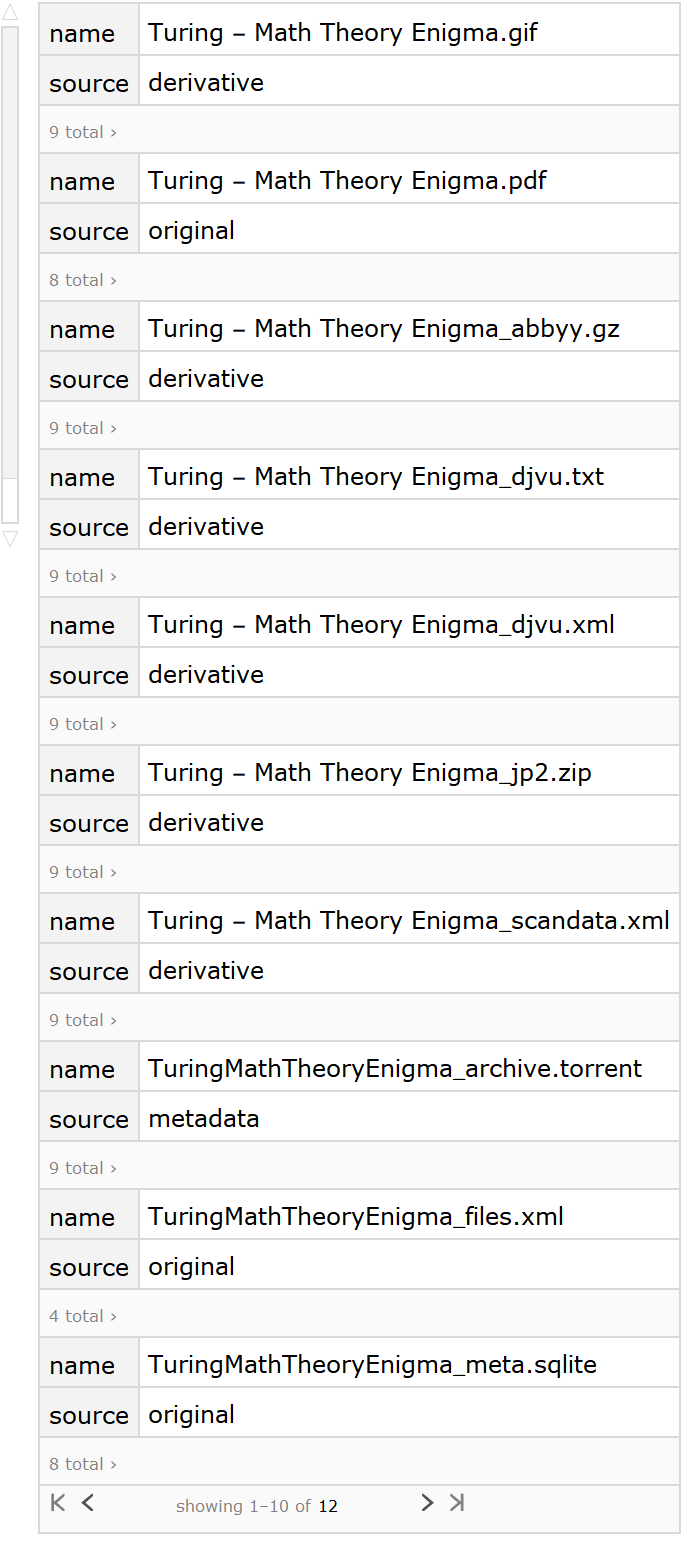Expand '9 total' under Enigma_jp2.zip entry
Viewport: 682px width, 1564px height.
tap(83, 872)
